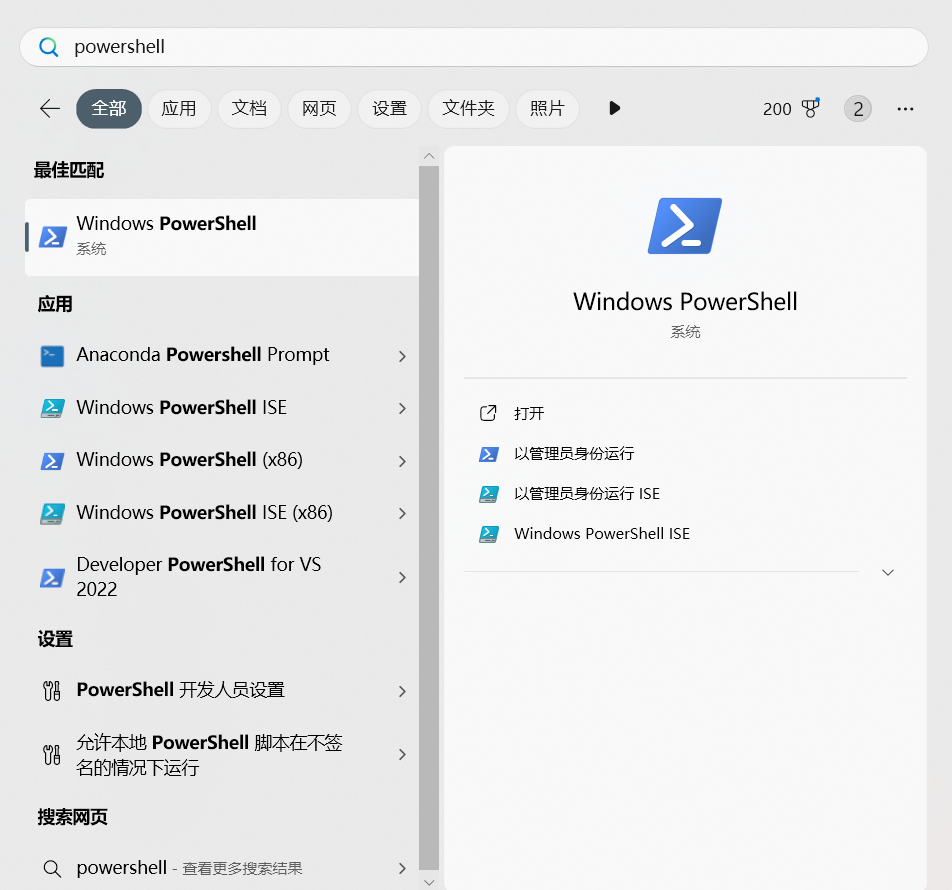Click the results list scrollbar thumb
The image size is (952, 890).
tap(429, 519)
